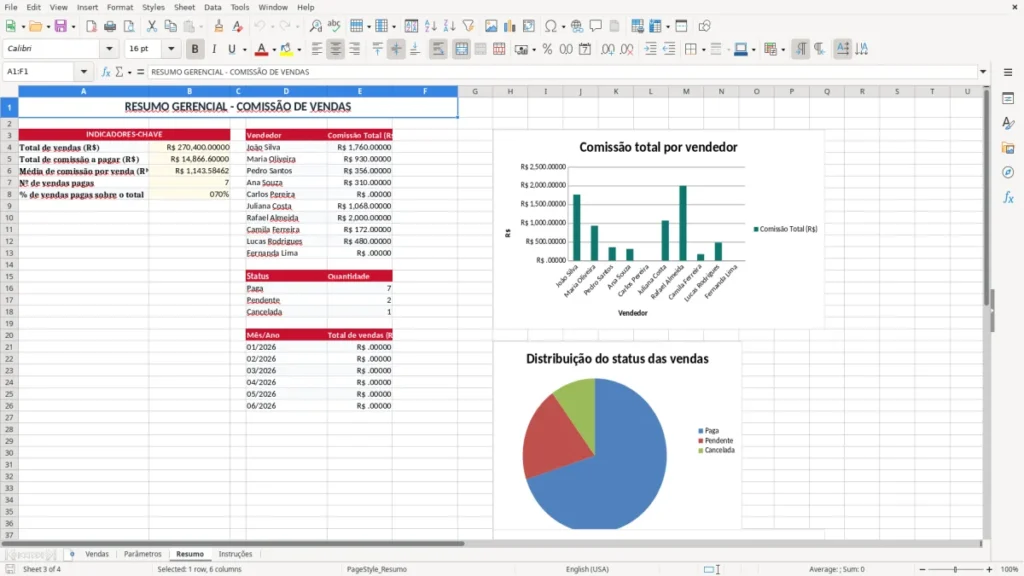Open the font size dropdown
The height and width of the screenshot is (576, 1024).
click(171, 48)
